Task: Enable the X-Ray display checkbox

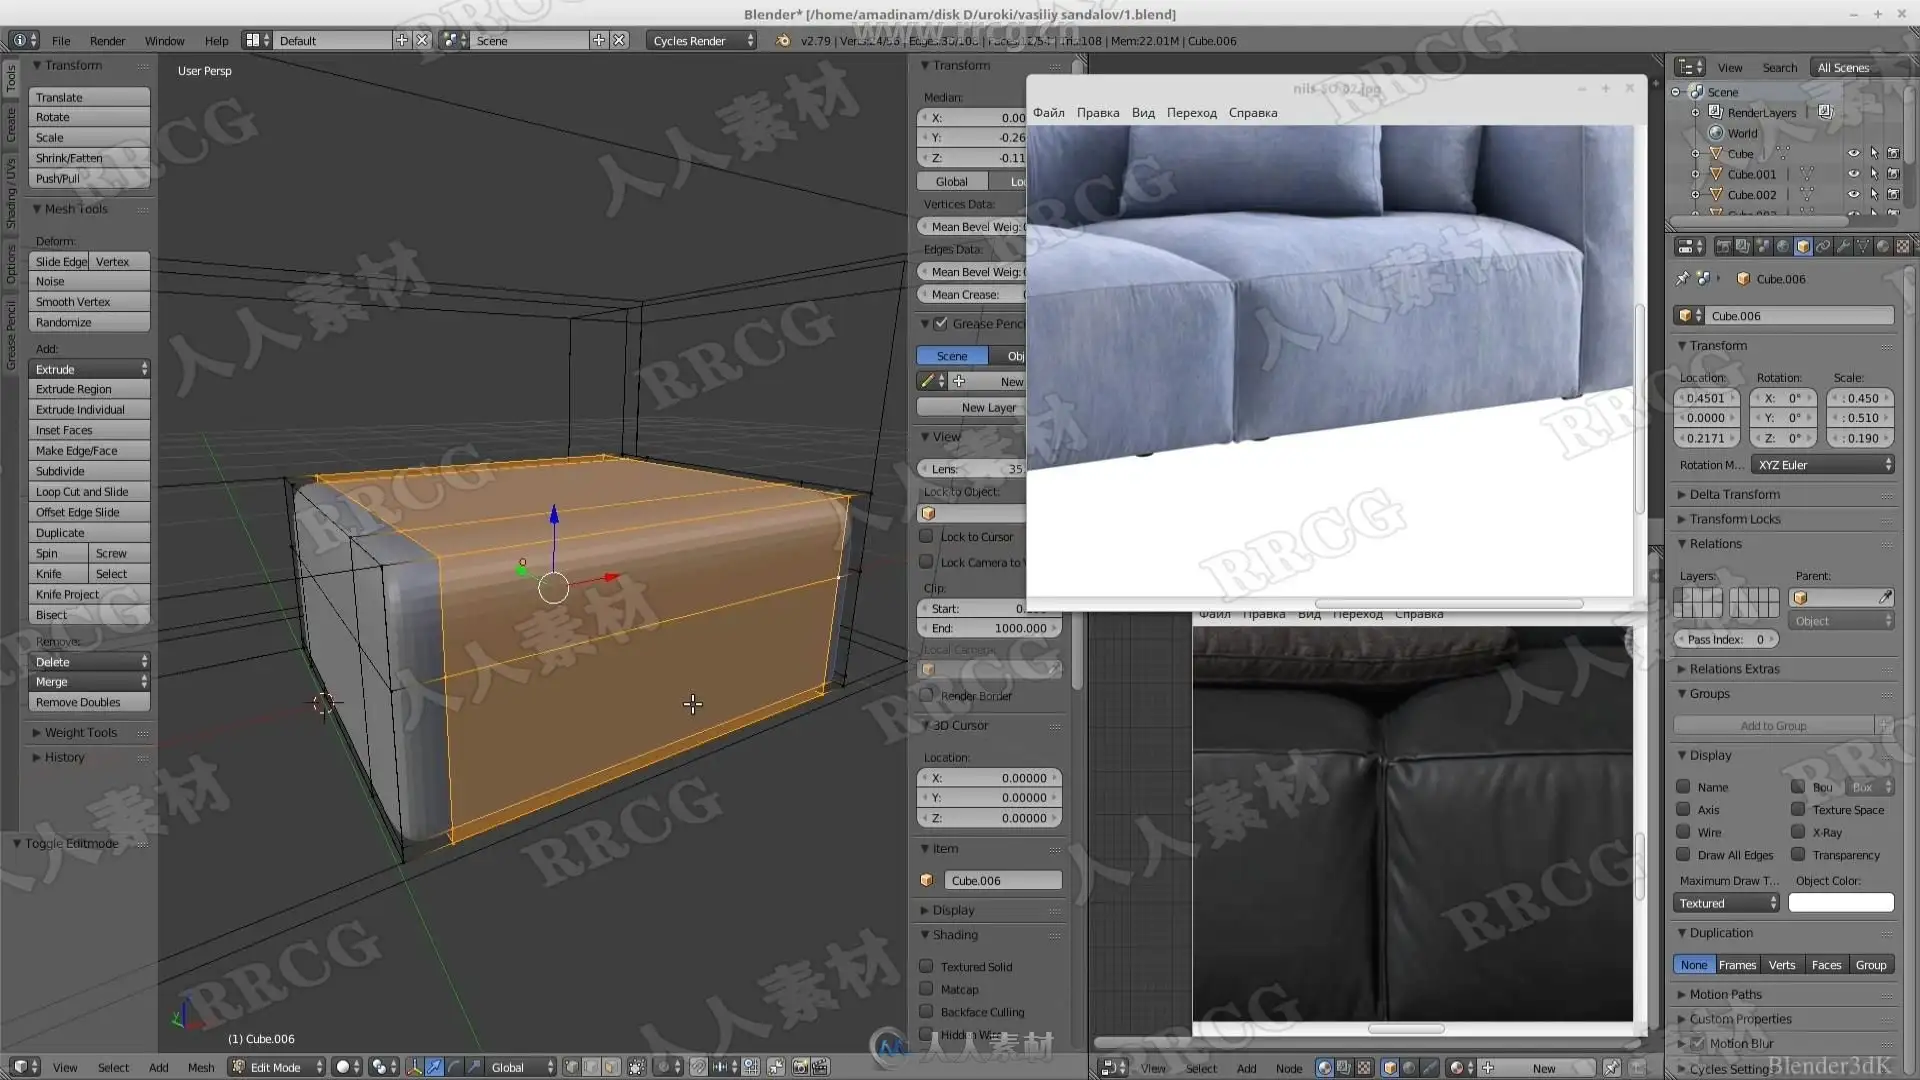Action: [1798, 832]
